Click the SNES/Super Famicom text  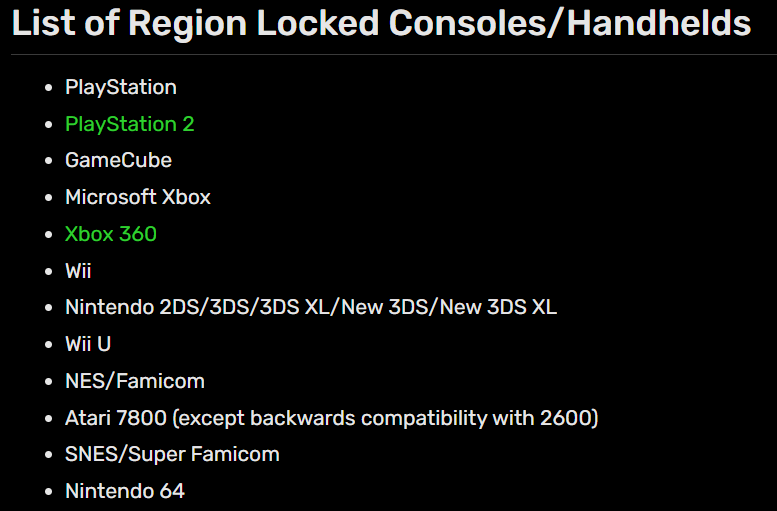[172, 454]
